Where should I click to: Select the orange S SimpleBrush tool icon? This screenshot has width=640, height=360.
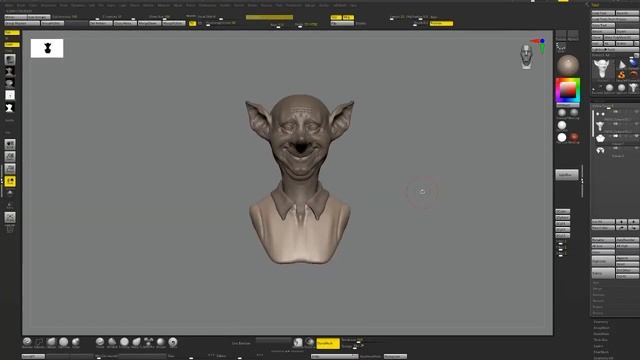pyautogui.click(x=622, y=75)
